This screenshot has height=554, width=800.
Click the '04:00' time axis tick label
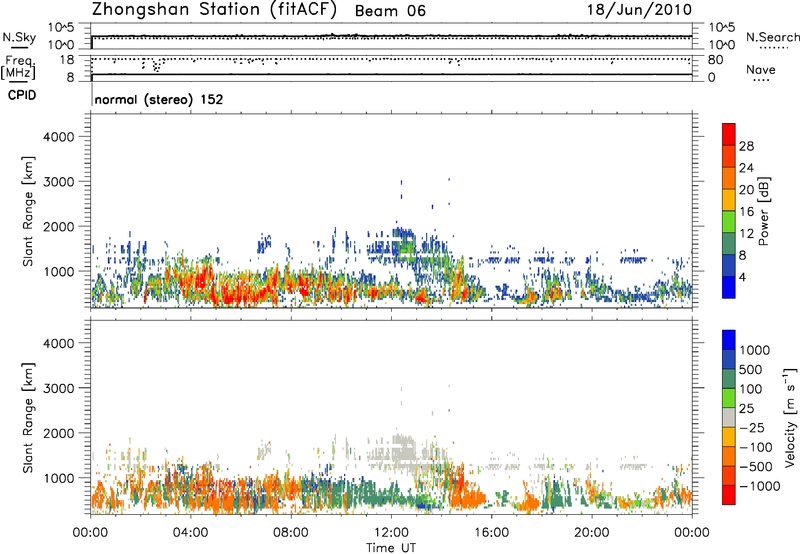pyautogui.click(x=190, y=533)
